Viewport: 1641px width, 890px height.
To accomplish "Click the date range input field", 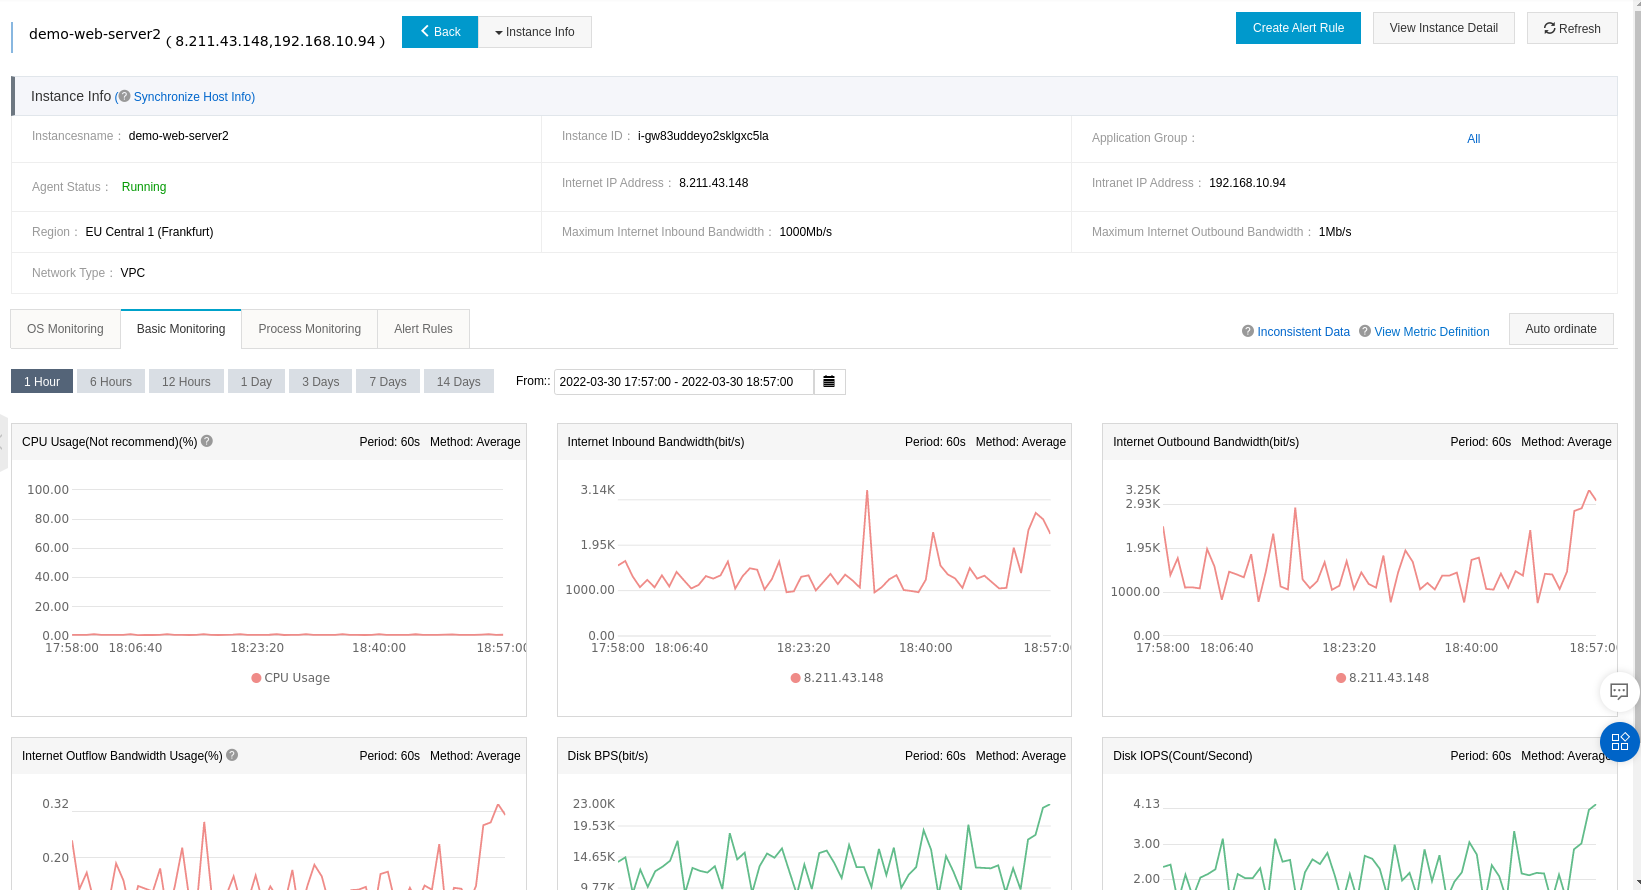I will click(684, 382).
